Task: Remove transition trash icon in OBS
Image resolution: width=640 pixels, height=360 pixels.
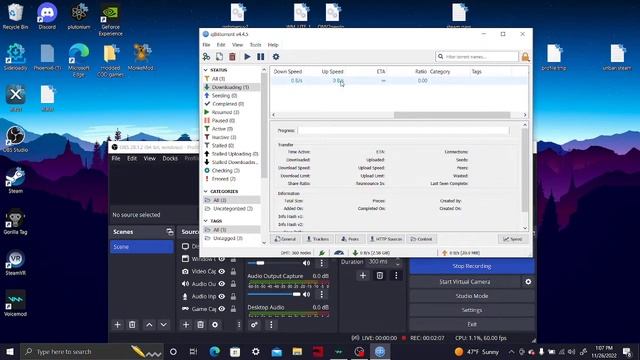Action: (380, 276)
